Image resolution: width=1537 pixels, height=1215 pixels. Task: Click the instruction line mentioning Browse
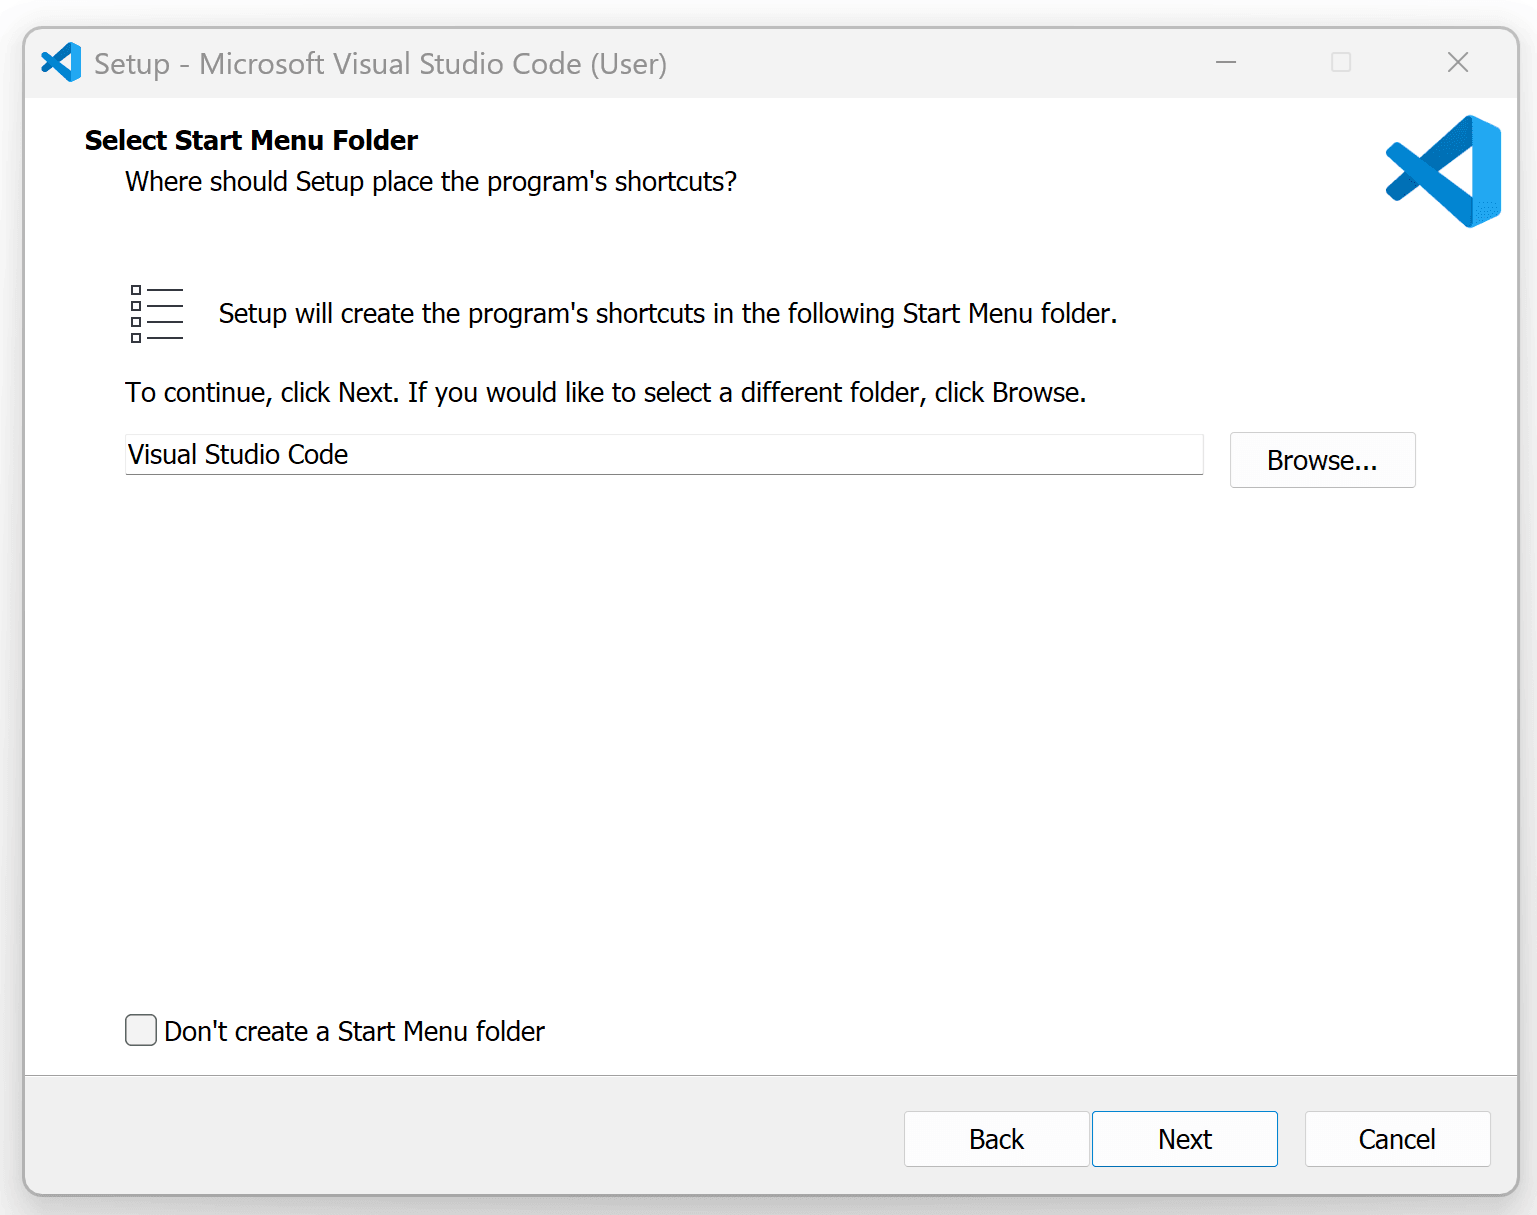point(604,392)
